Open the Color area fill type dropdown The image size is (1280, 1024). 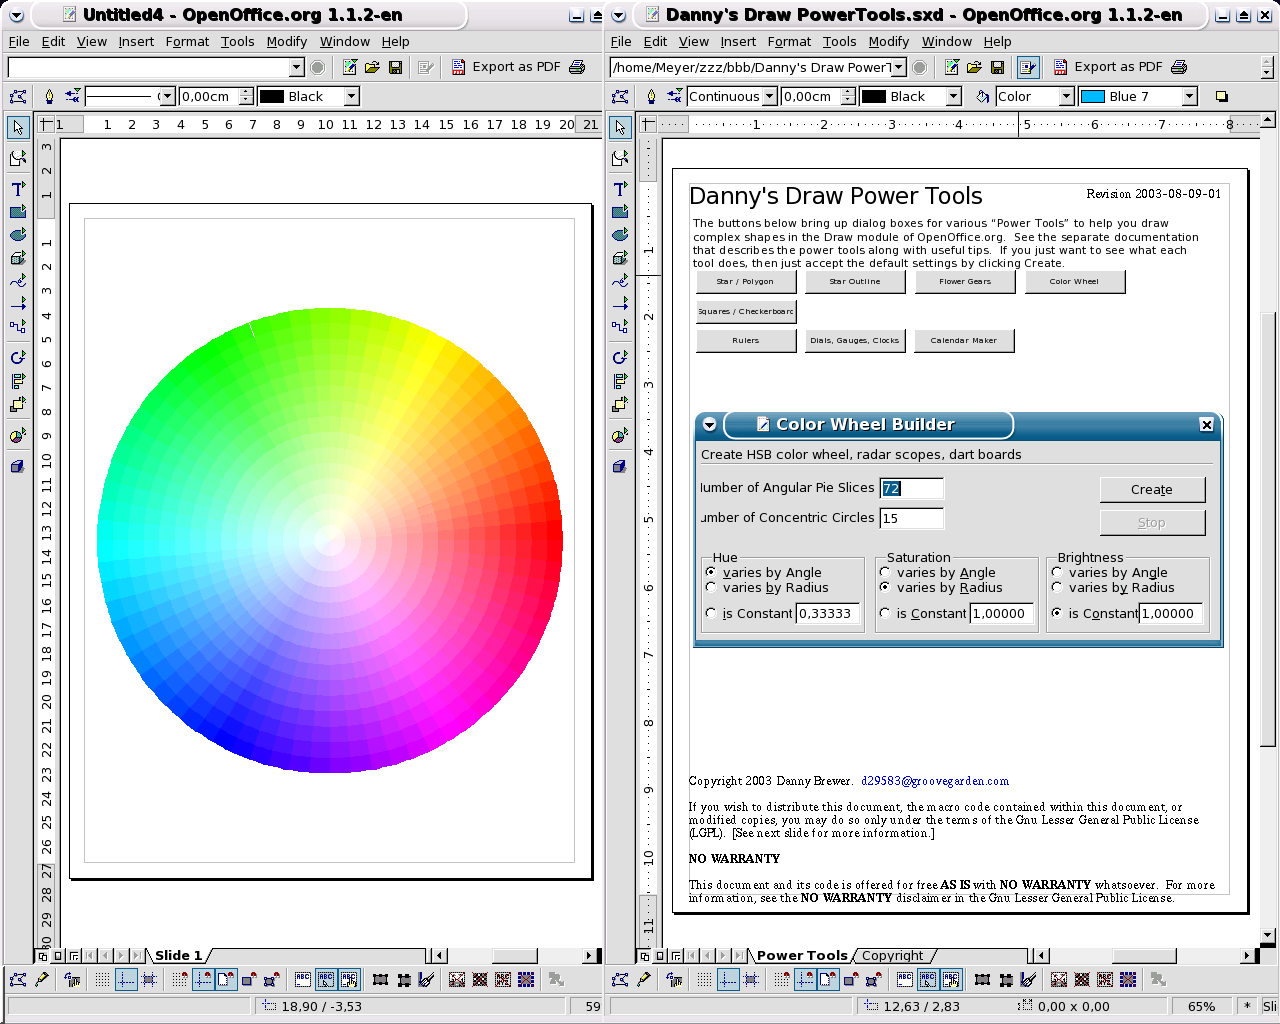[x=1066, y=97]
